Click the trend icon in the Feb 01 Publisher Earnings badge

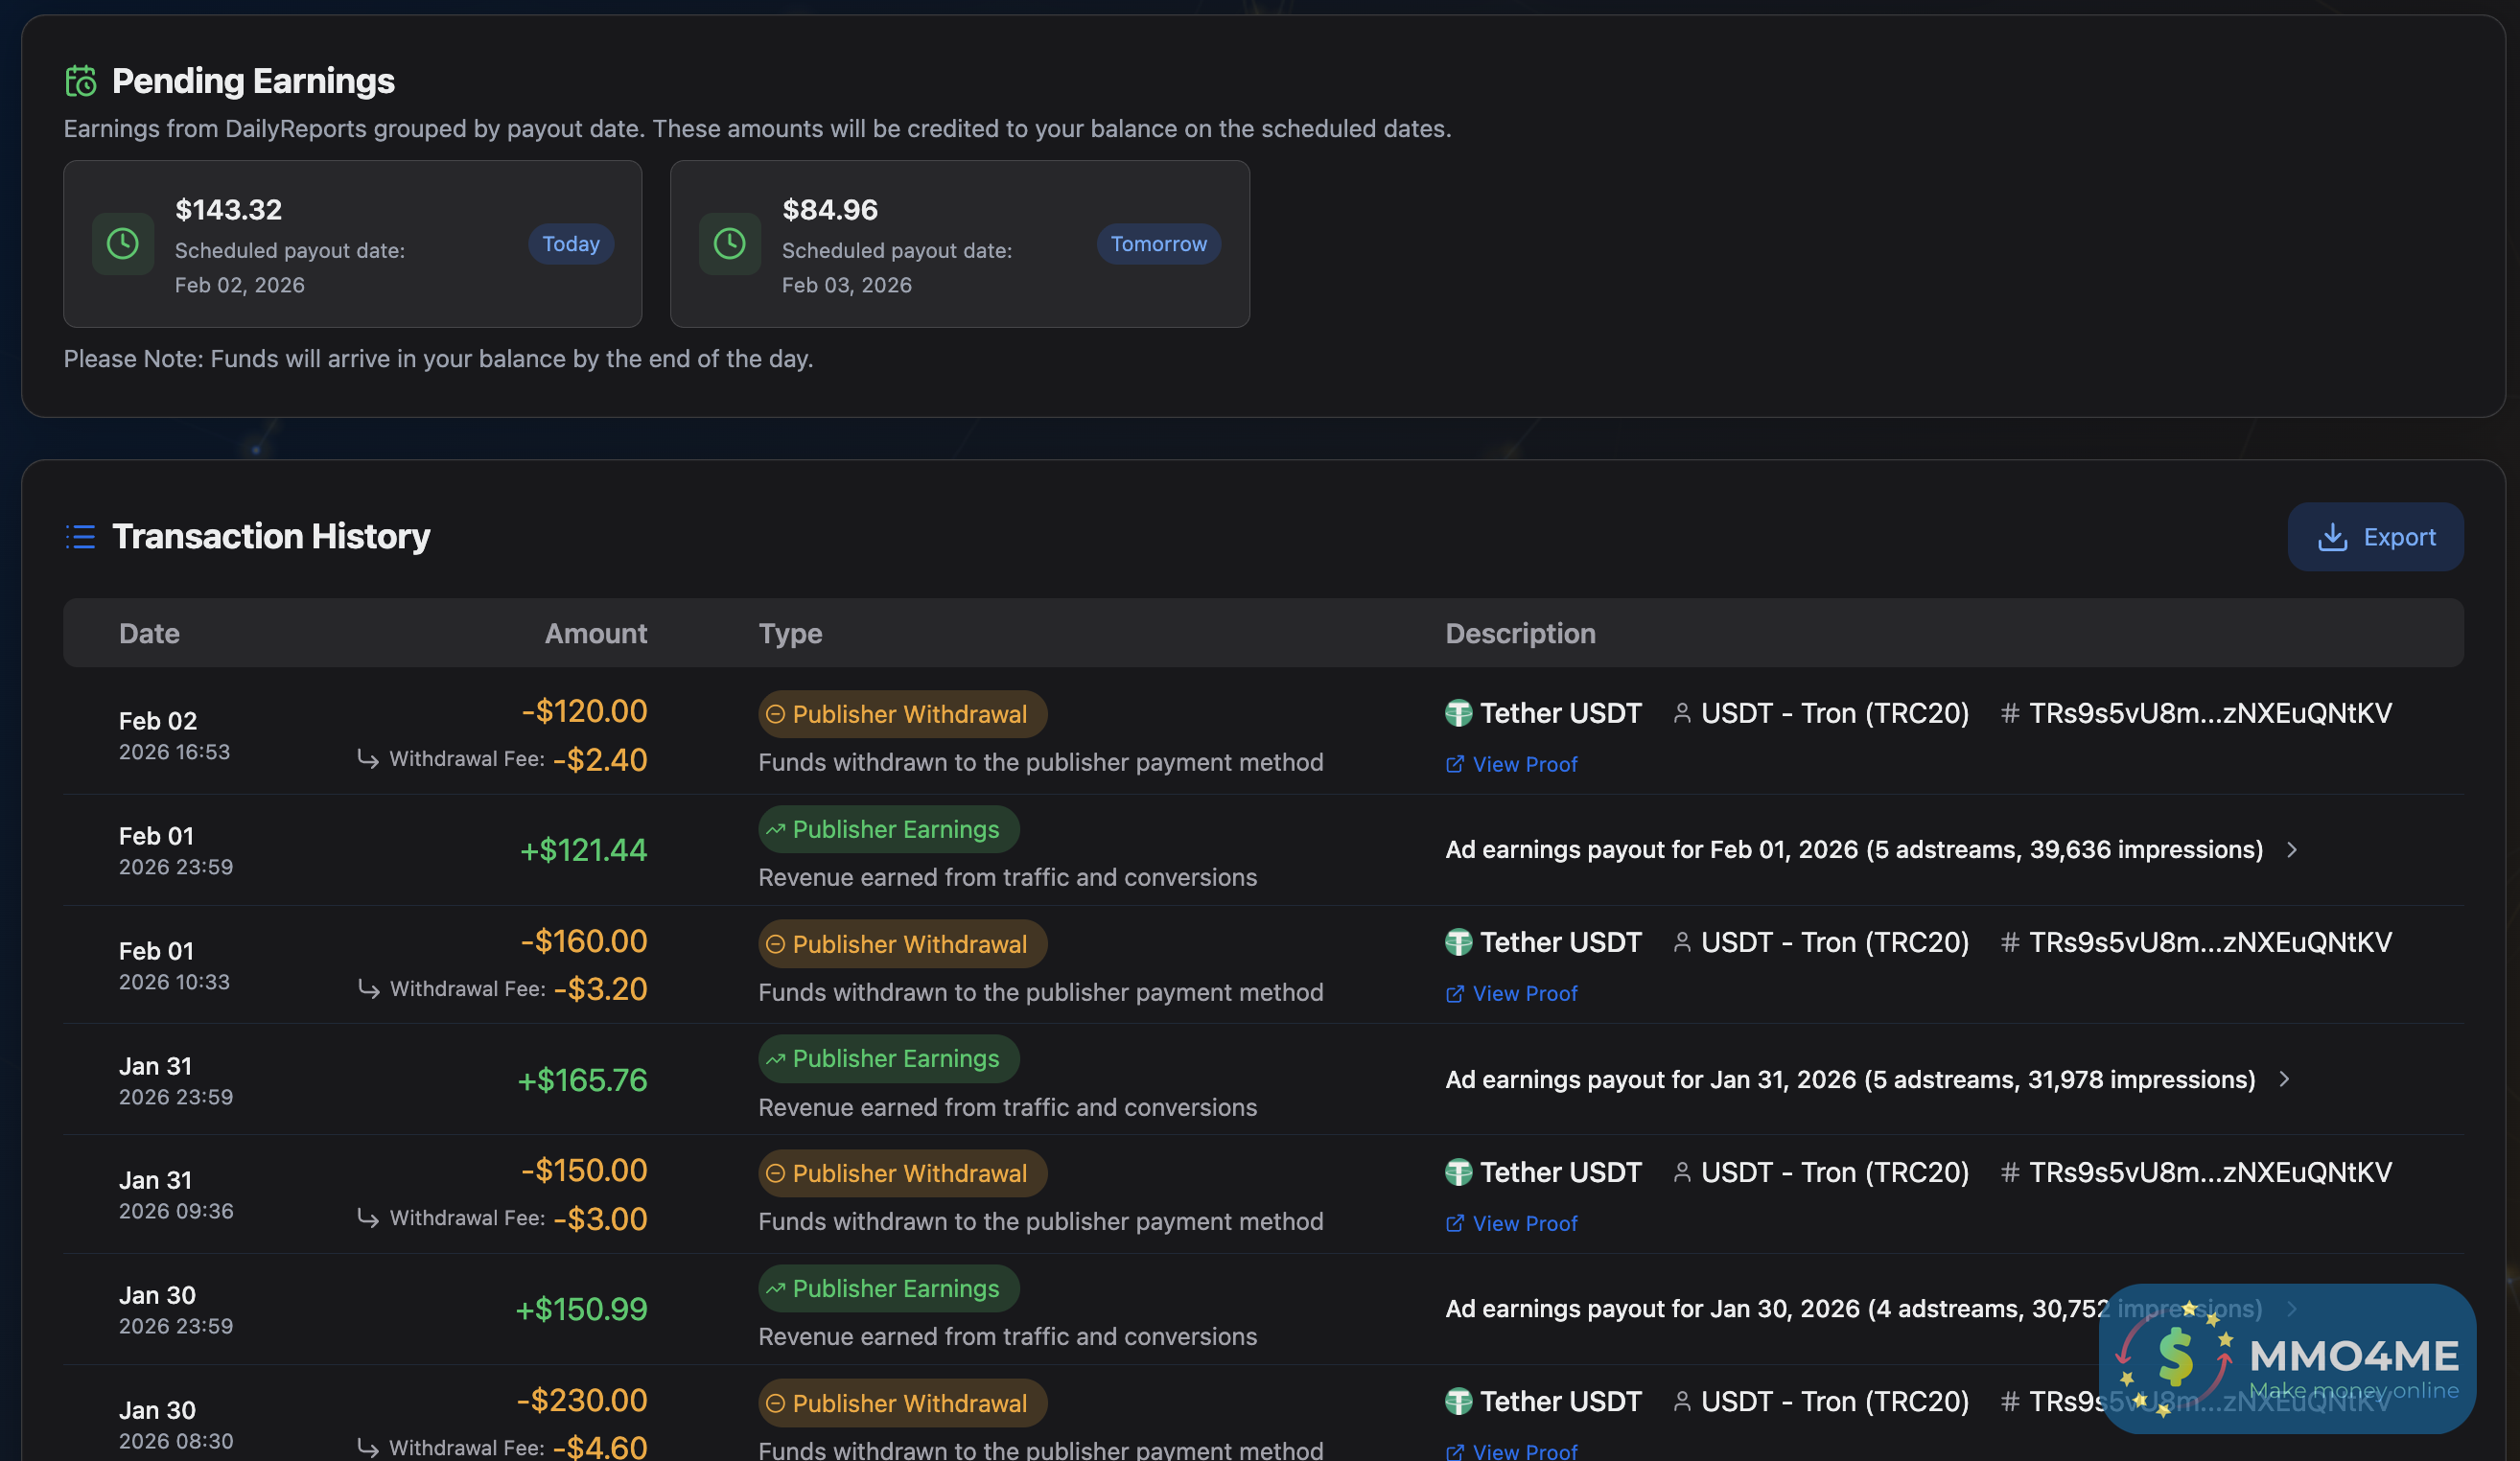coord(775,829)
